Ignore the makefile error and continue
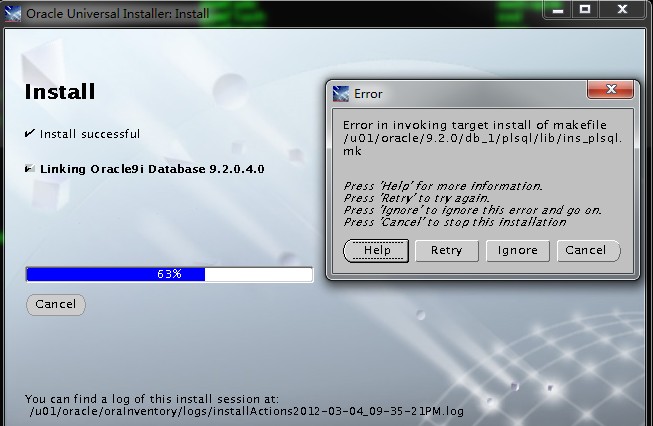Screen dimensions: 653x426 (518, 251)
